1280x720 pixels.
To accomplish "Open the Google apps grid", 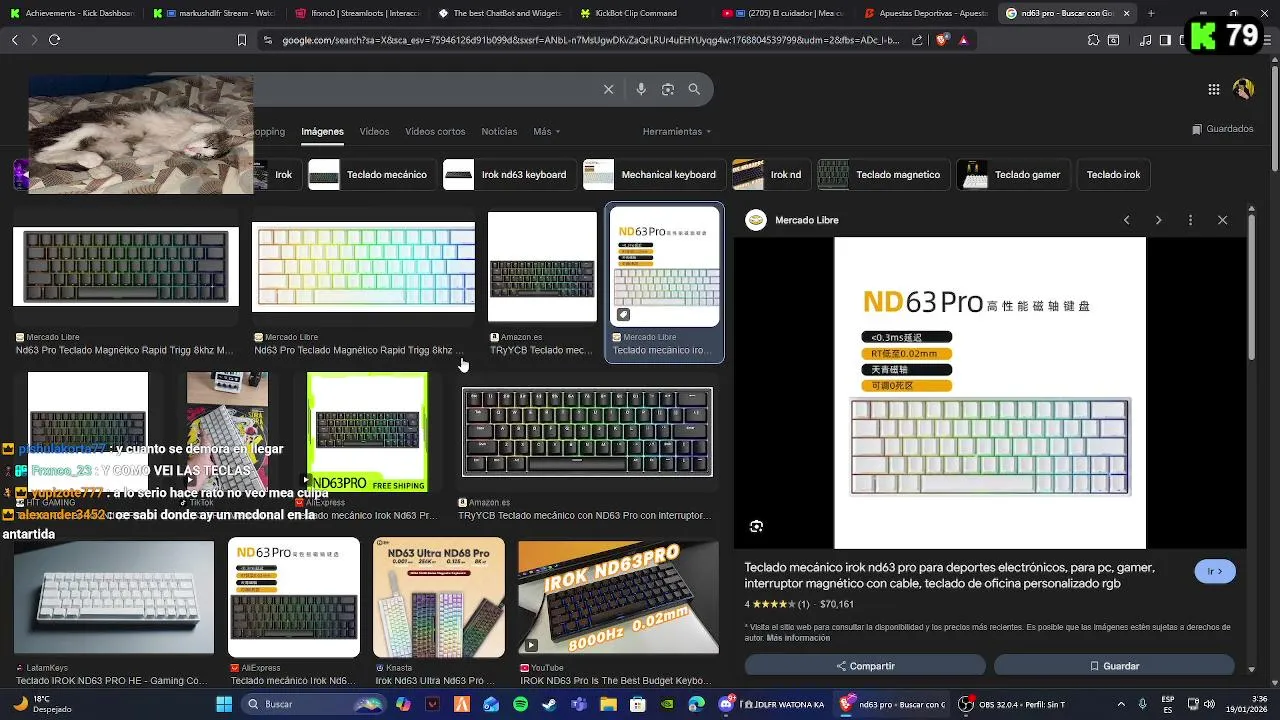I will (x=1213, y=89).
